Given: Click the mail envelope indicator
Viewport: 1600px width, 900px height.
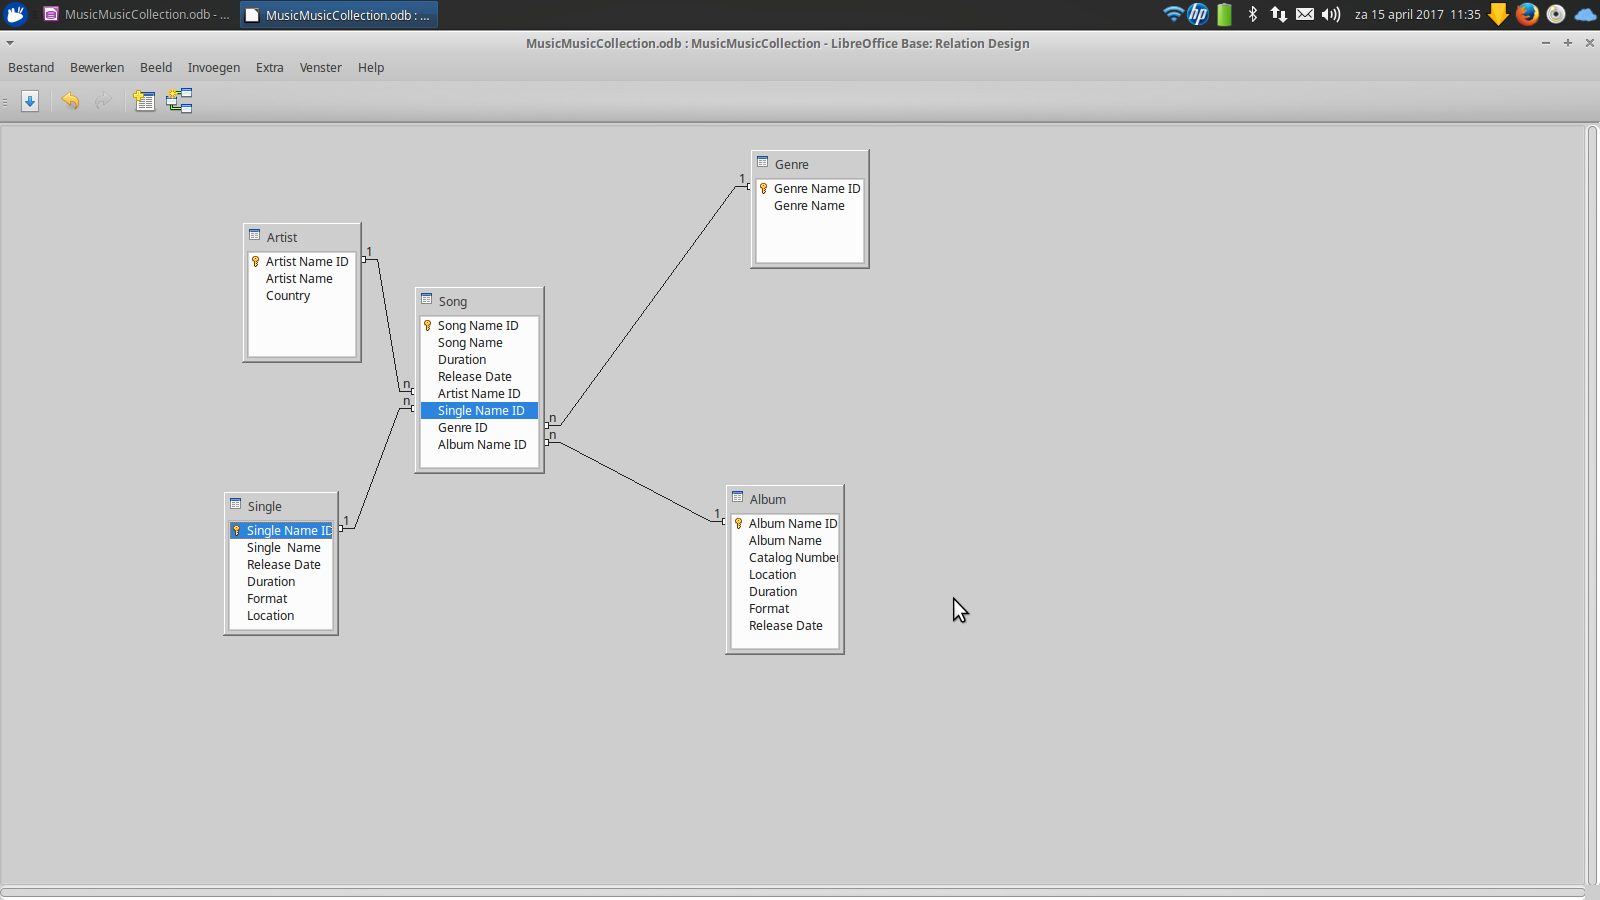Looking at the screenshot, I should tap(1305, 14).
